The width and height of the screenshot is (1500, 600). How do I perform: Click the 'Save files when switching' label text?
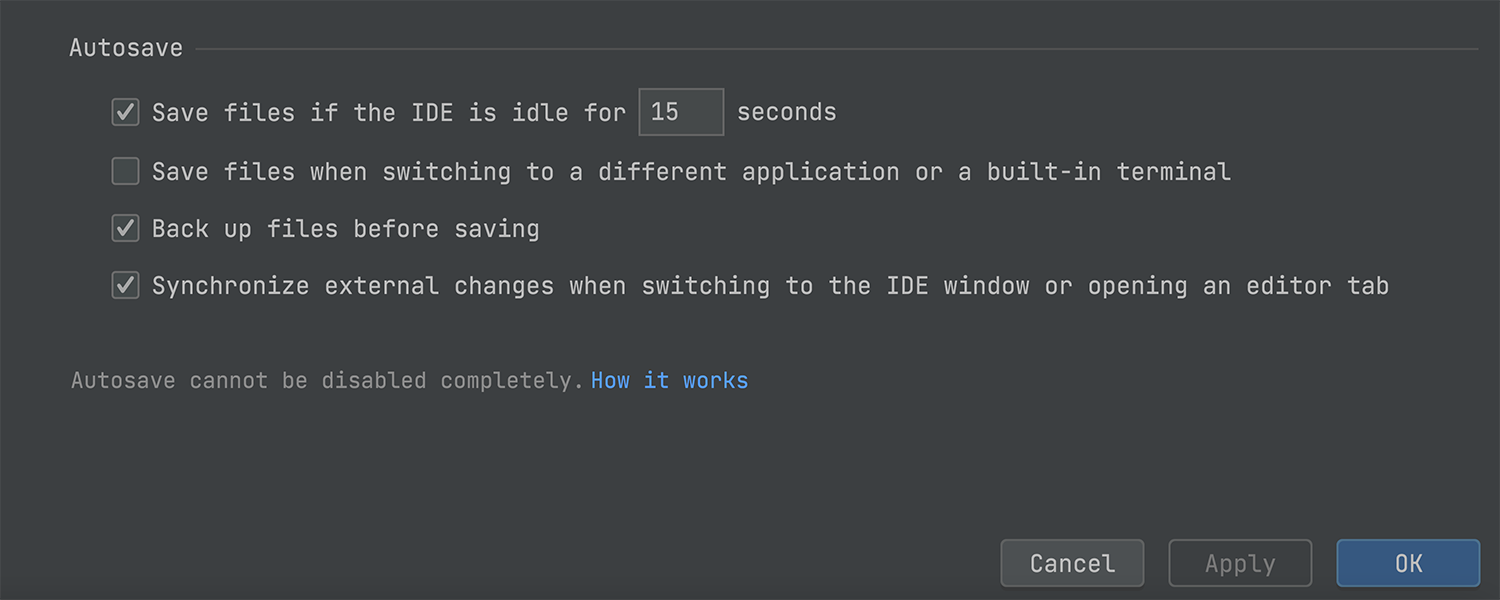332,172
